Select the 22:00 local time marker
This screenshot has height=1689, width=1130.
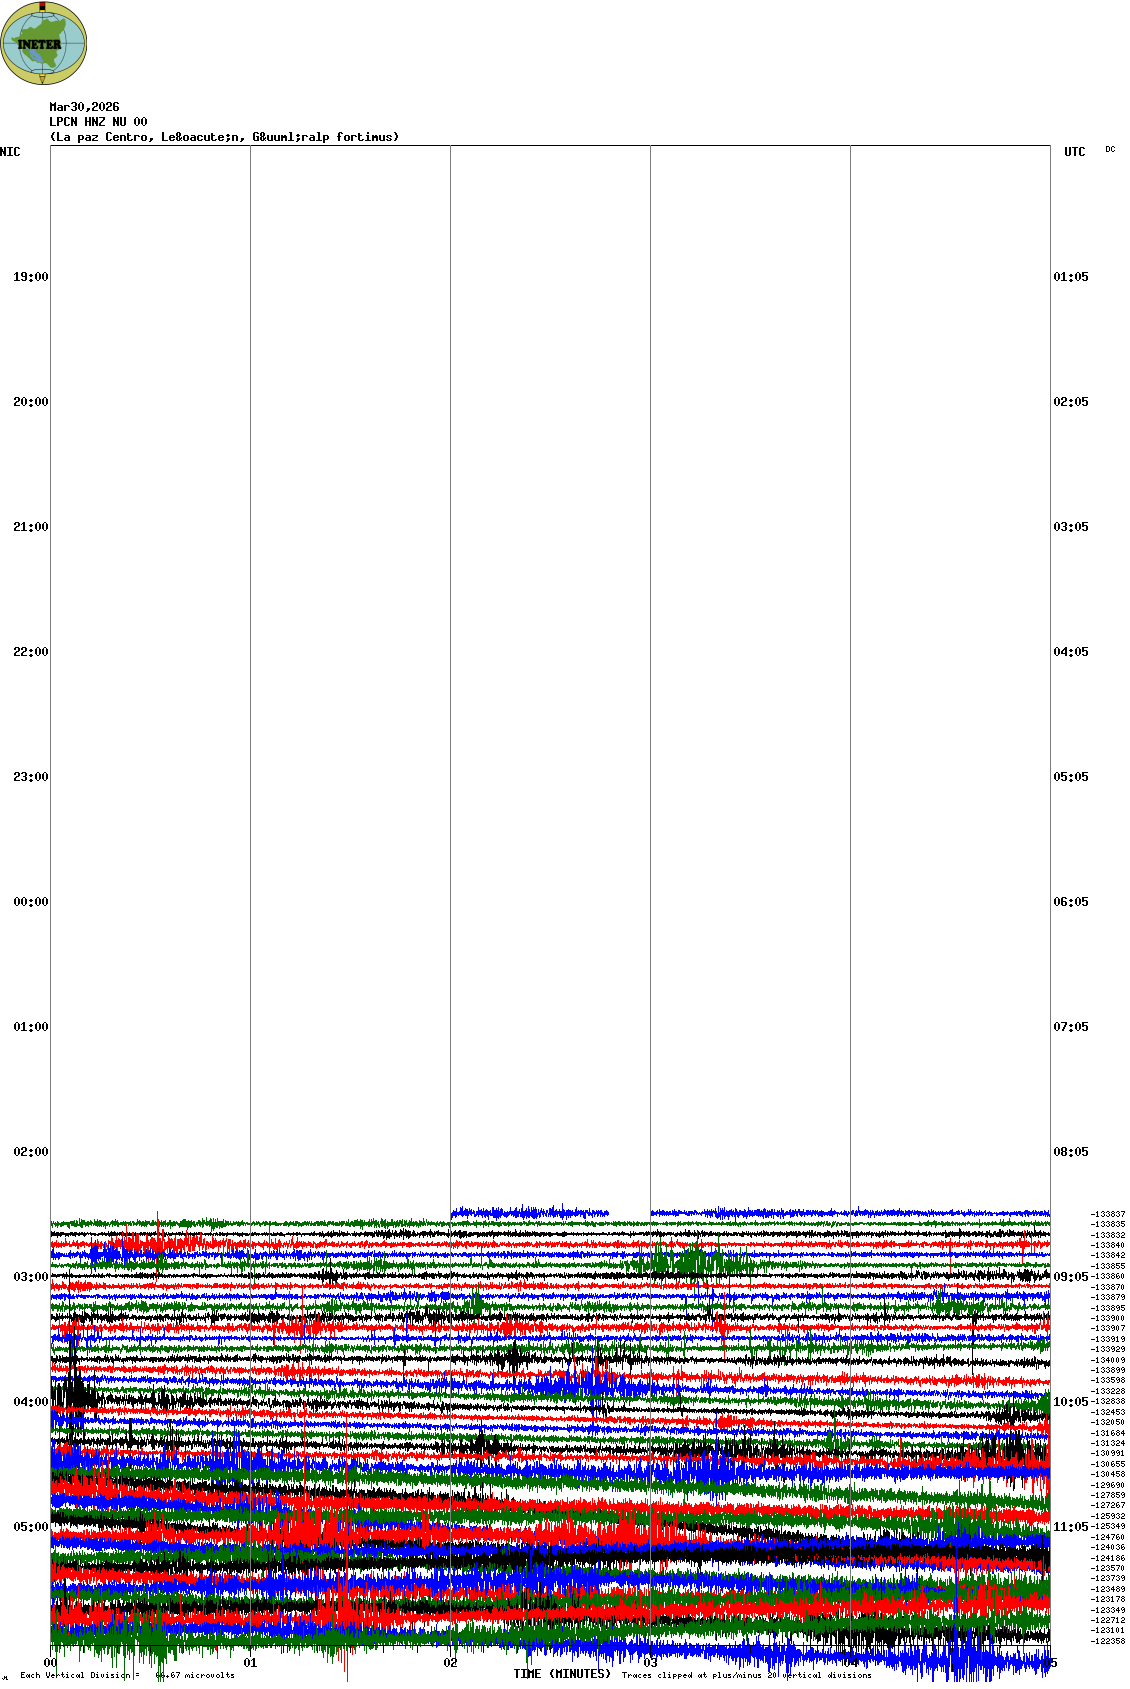[30, 652]
